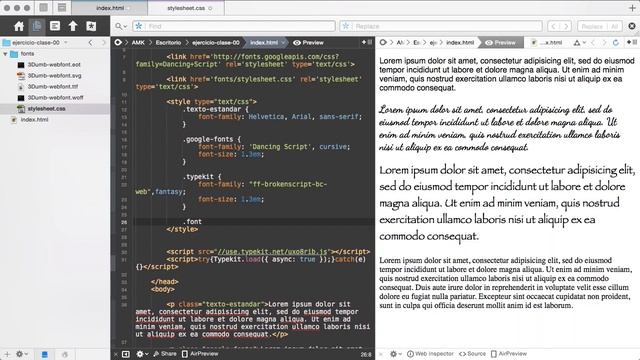Click AirPreview in the editor footer
640x360 pixels.
[200, 354]
